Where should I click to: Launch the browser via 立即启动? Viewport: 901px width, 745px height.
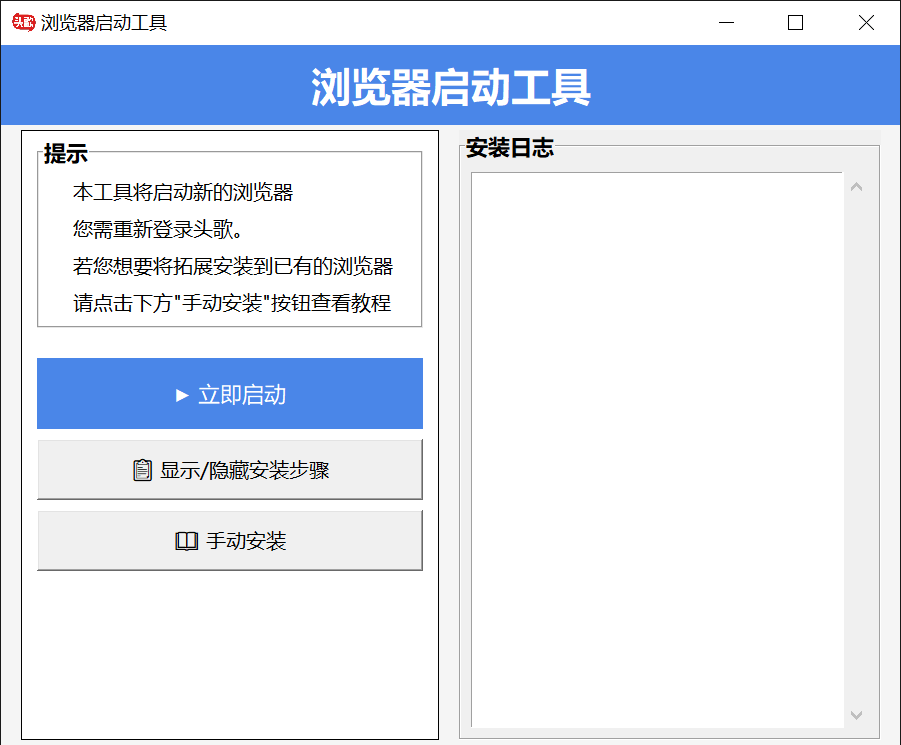click(x=230, y=393)
